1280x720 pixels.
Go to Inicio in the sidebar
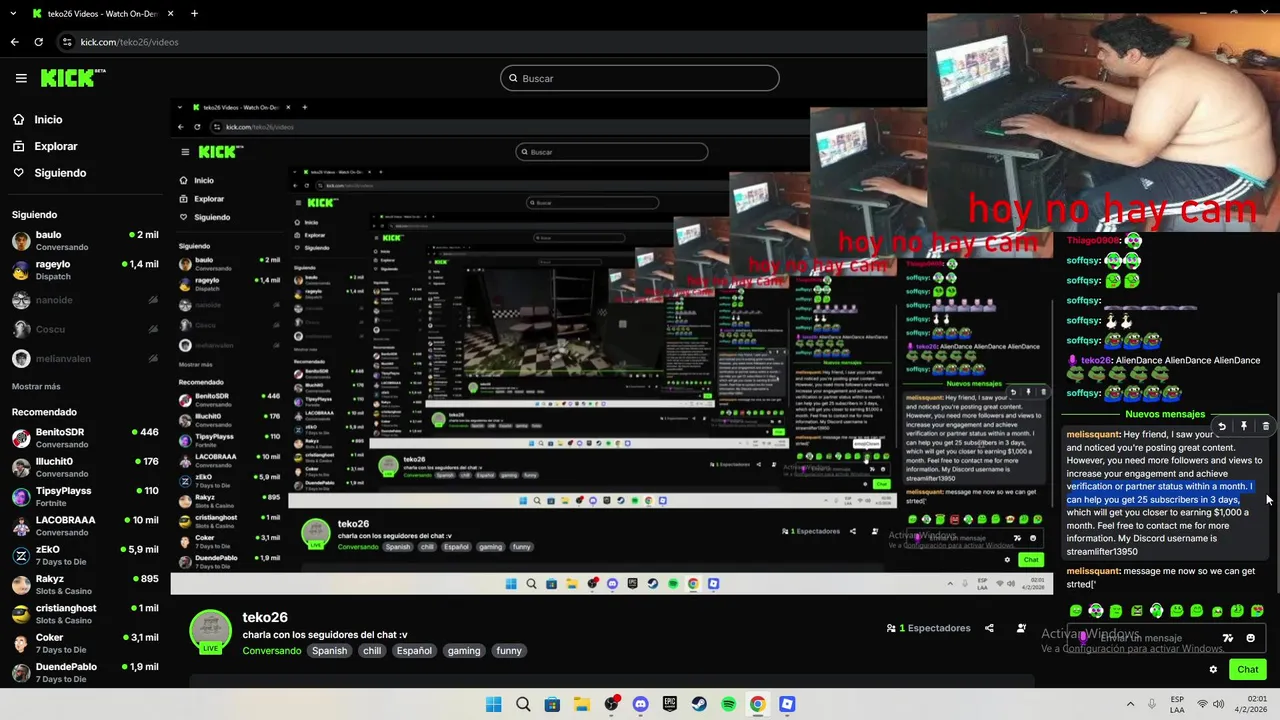coord(48,120)
